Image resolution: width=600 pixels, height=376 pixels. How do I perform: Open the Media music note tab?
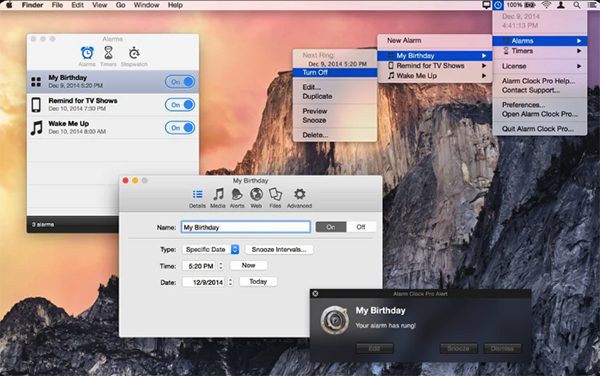(218, 194)
